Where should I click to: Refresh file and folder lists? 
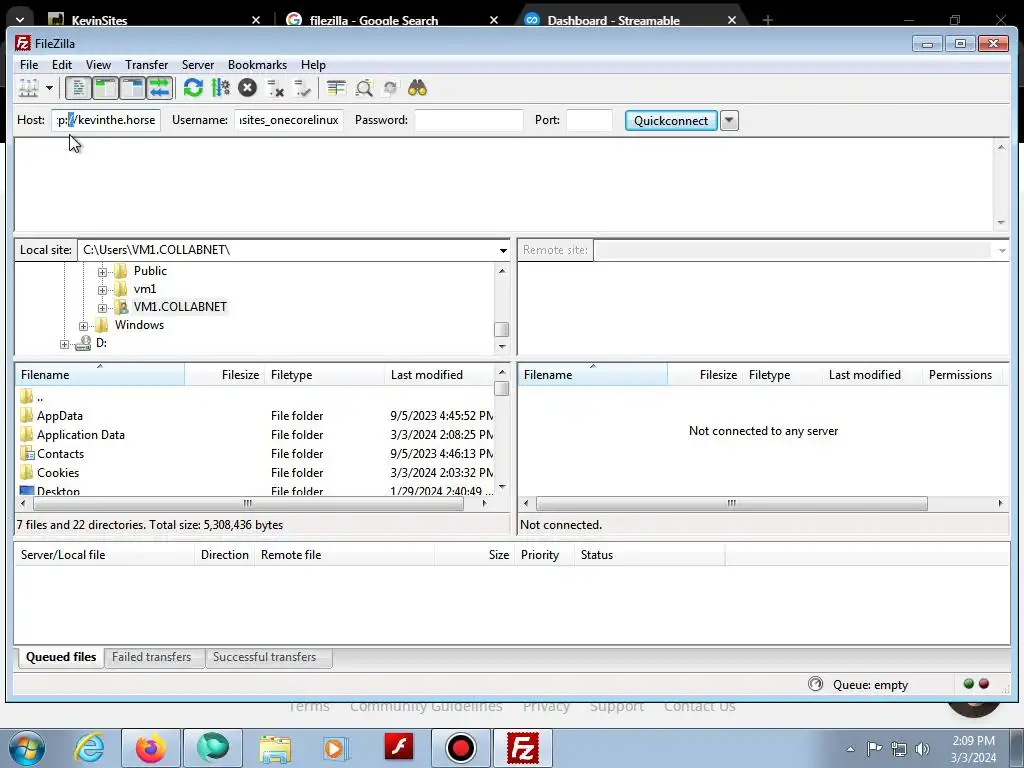[x=193, y=88]
